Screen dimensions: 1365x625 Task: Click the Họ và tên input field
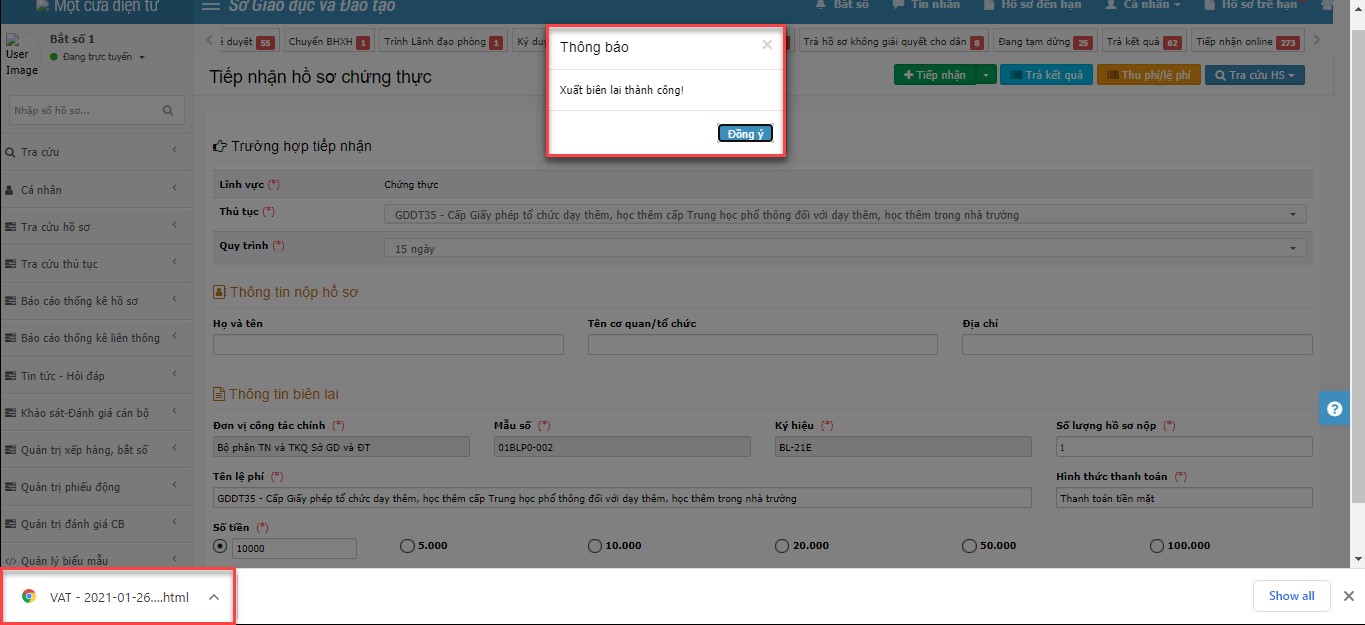click(388, 345)
